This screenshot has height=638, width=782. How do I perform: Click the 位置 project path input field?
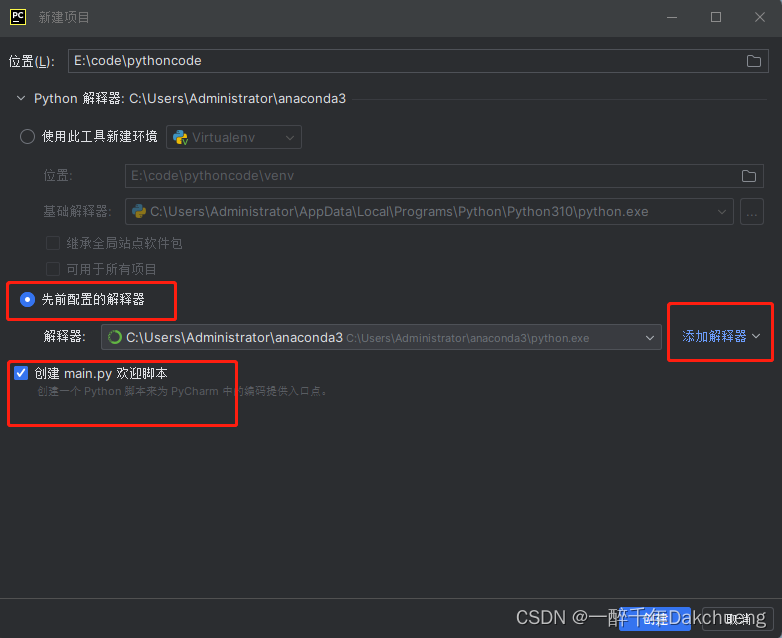418,61
